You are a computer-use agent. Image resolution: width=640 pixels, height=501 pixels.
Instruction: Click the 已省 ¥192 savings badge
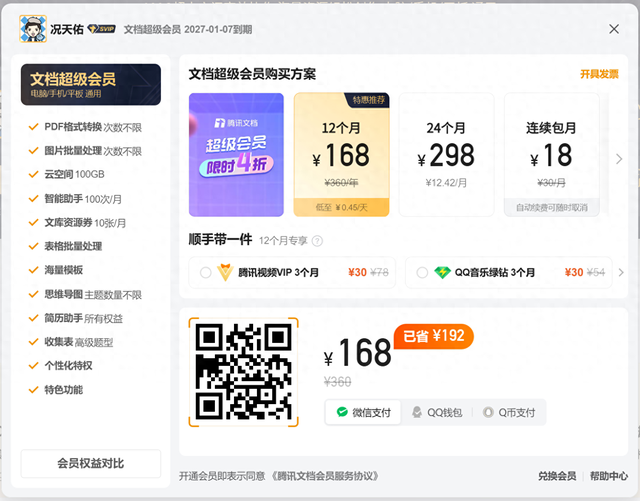point(433,336)
